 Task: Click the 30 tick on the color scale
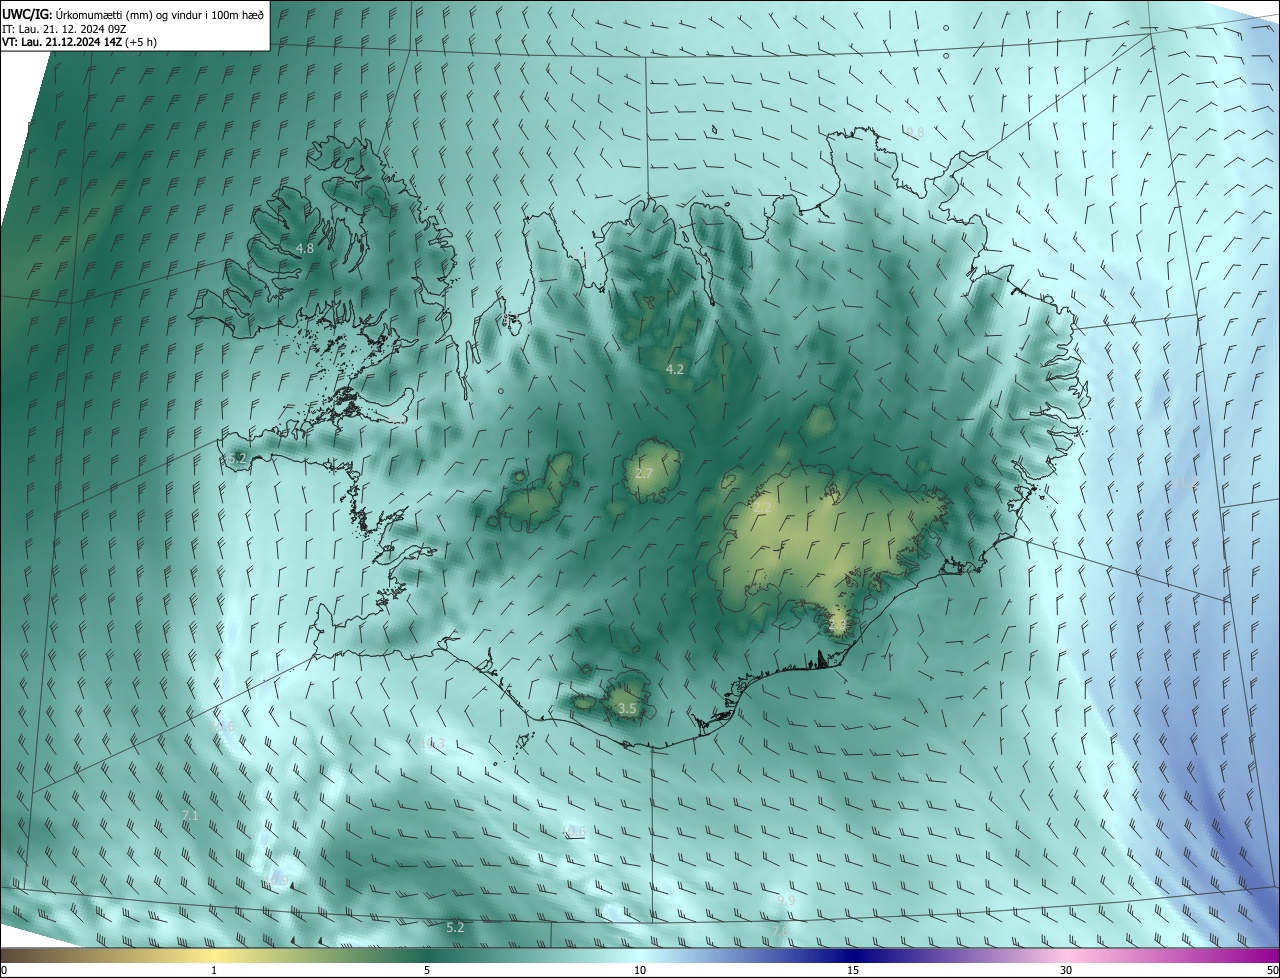pyautogui.click(x=1066, y=970)
